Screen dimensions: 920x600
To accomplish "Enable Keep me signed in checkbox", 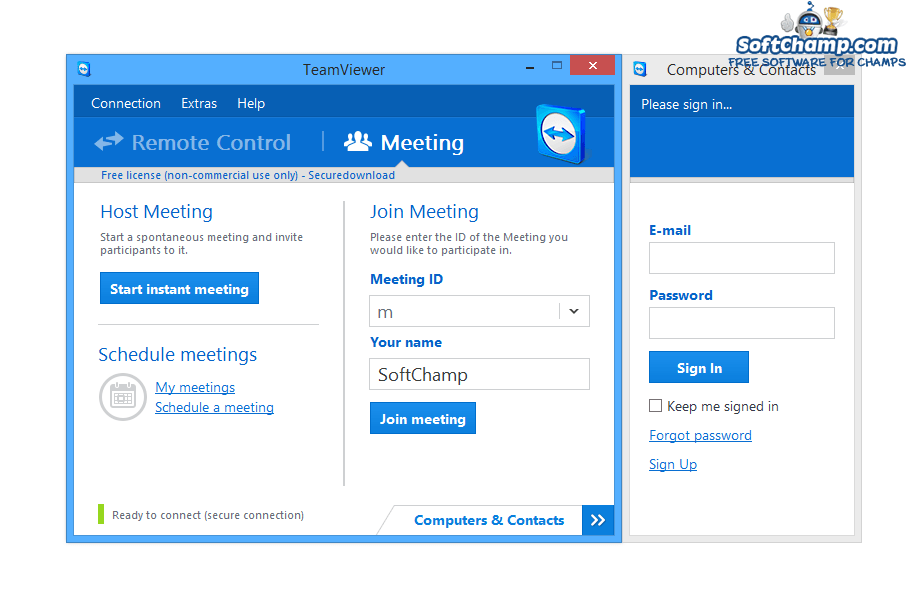I will coord(655,406).
